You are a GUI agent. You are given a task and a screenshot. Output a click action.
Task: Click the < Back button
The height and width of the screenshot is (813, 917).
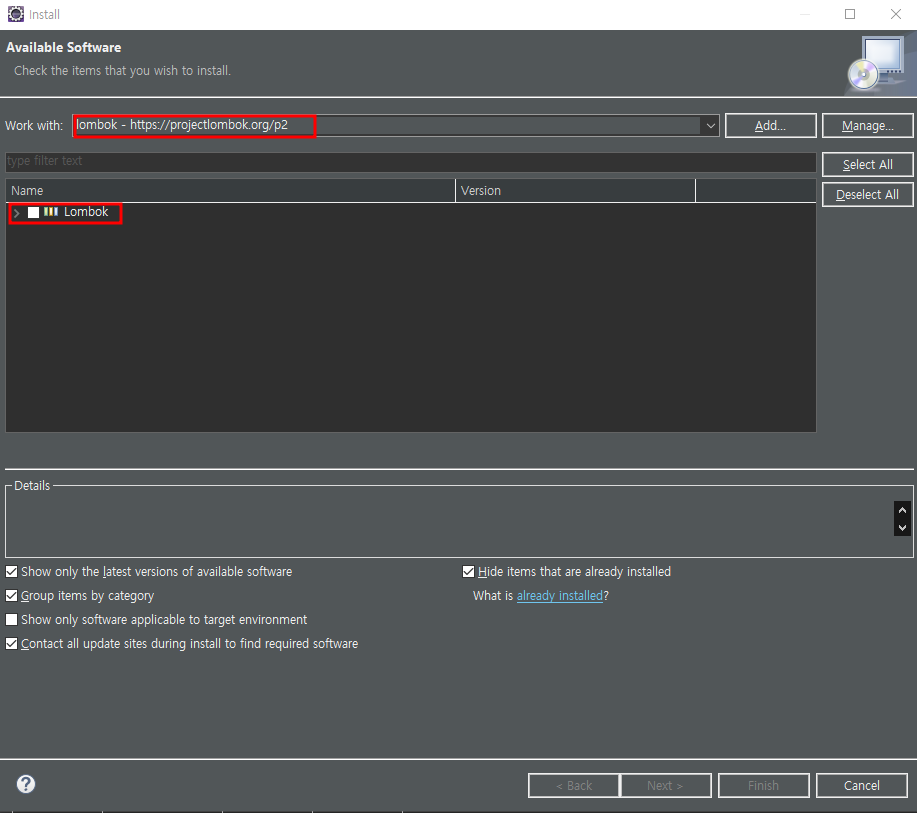574,786
